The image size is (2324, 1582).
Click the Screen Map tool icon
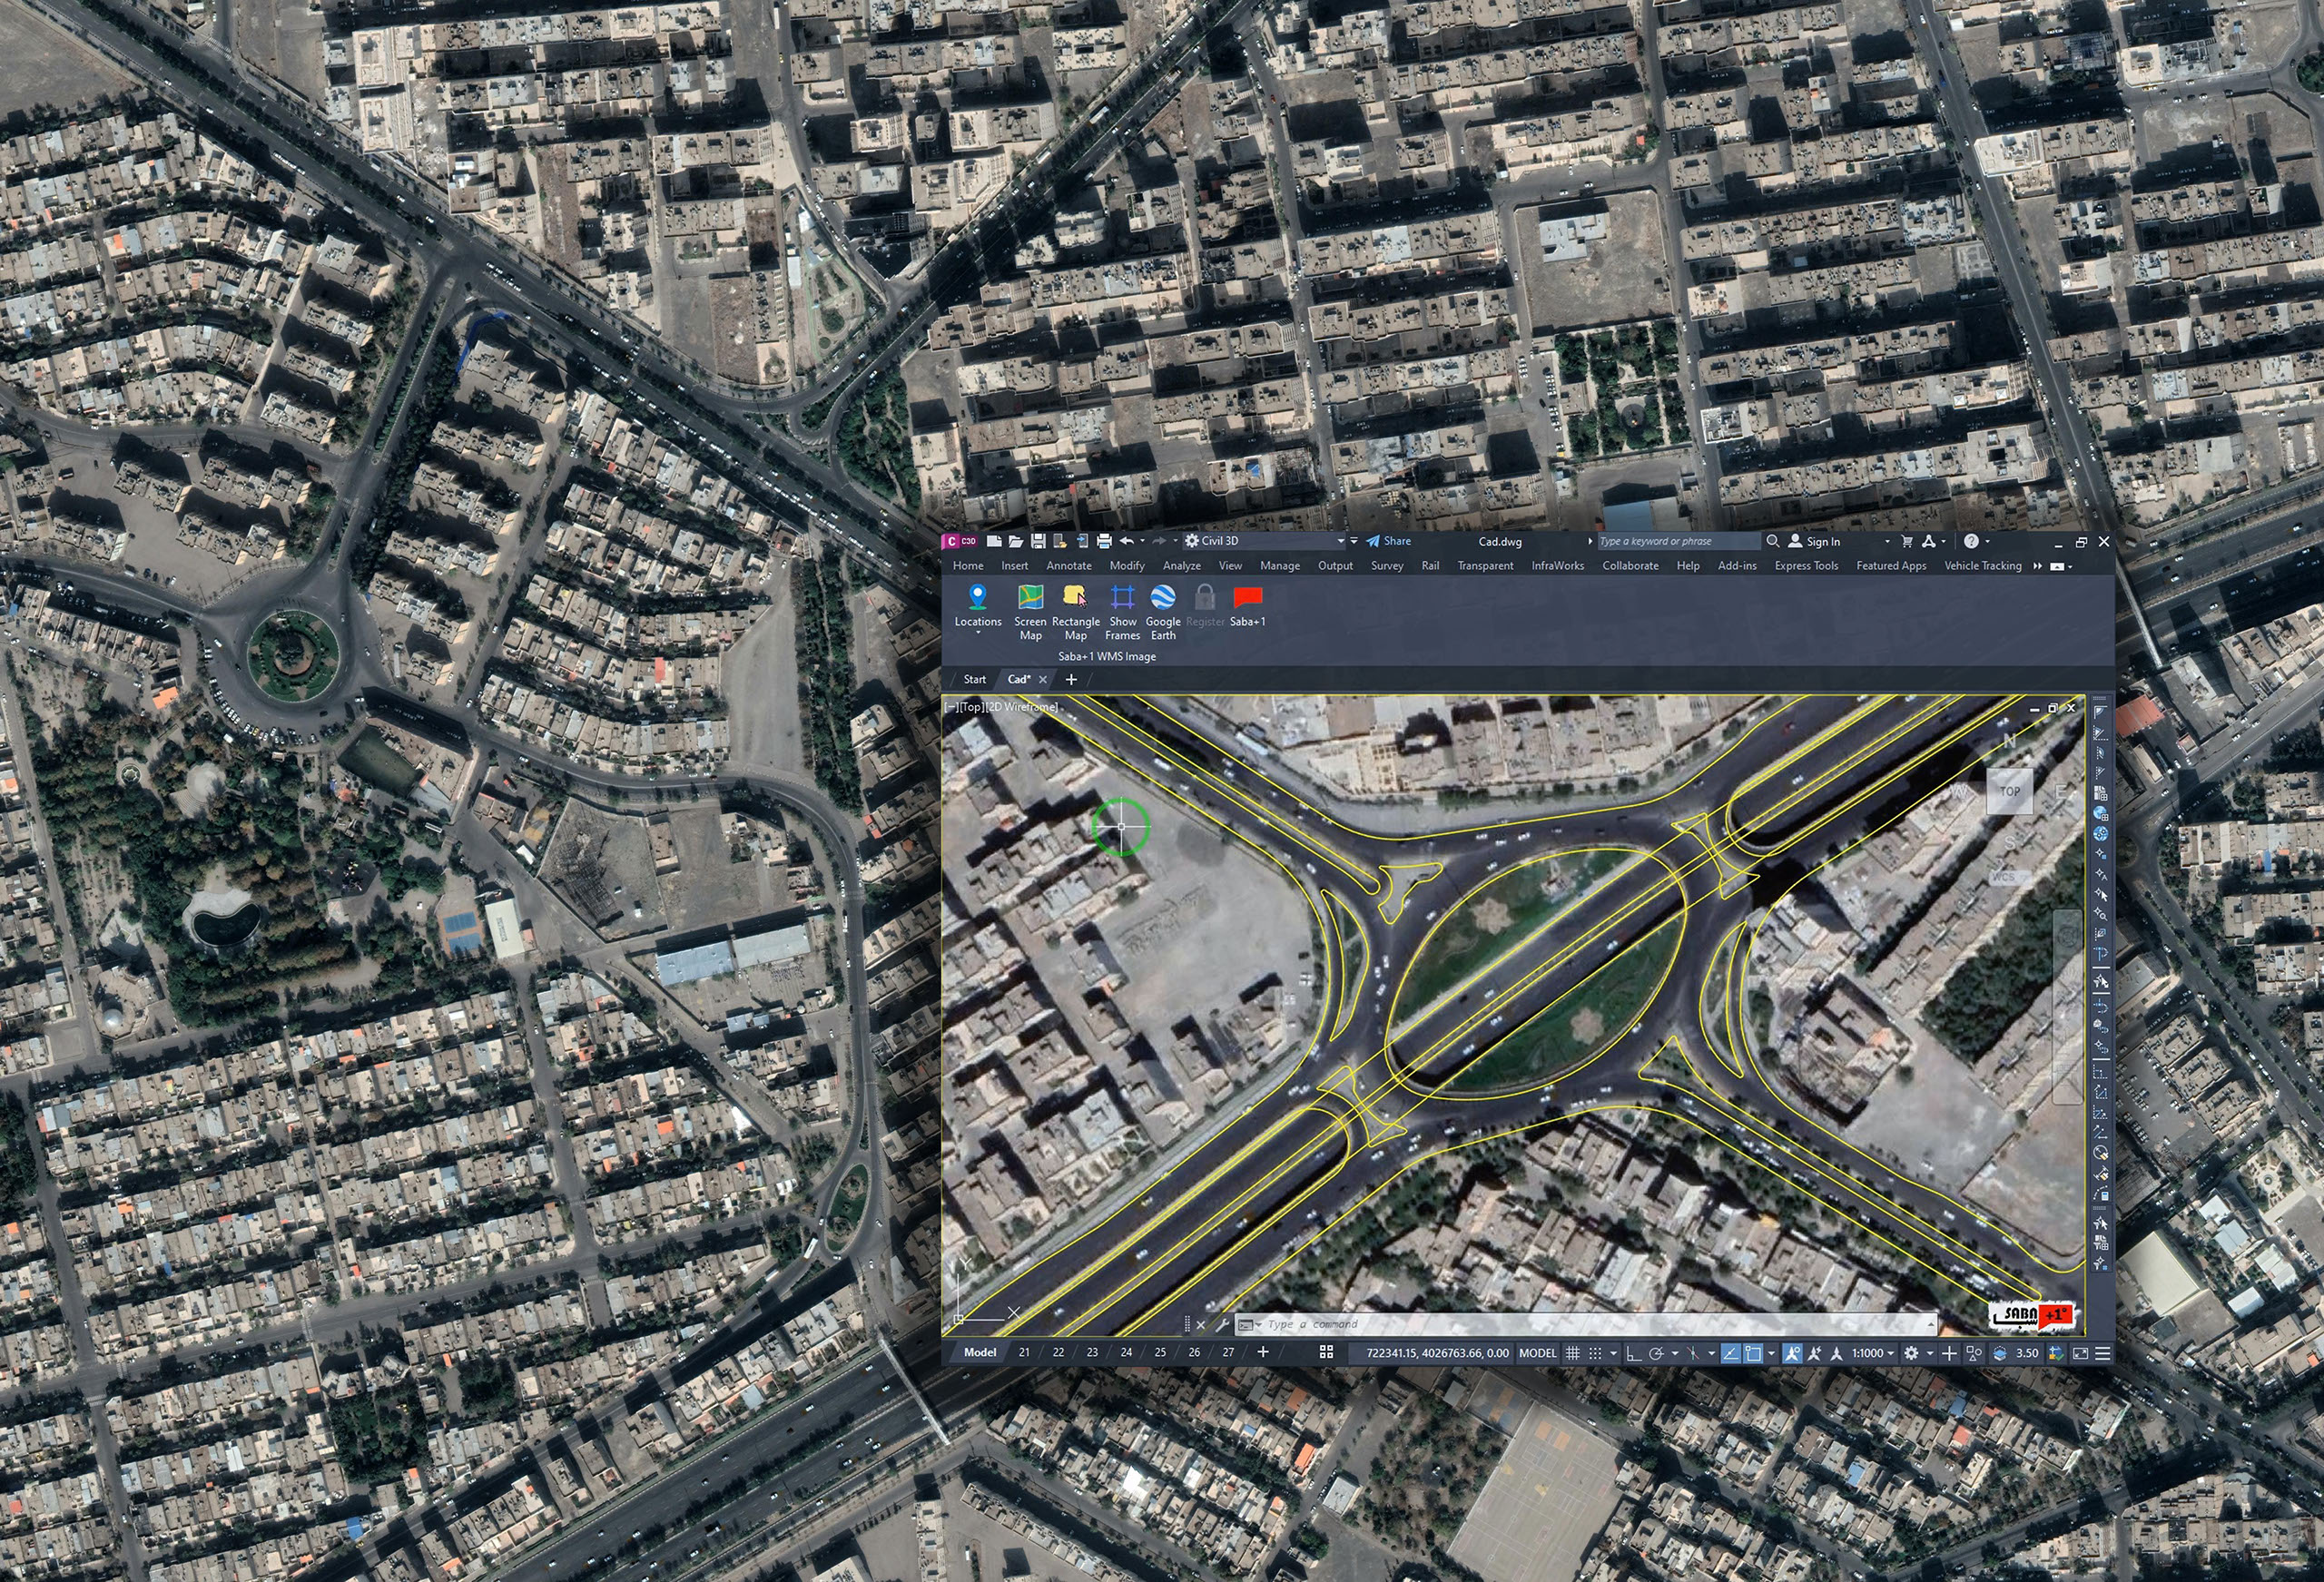click(x=1030, y=598)
